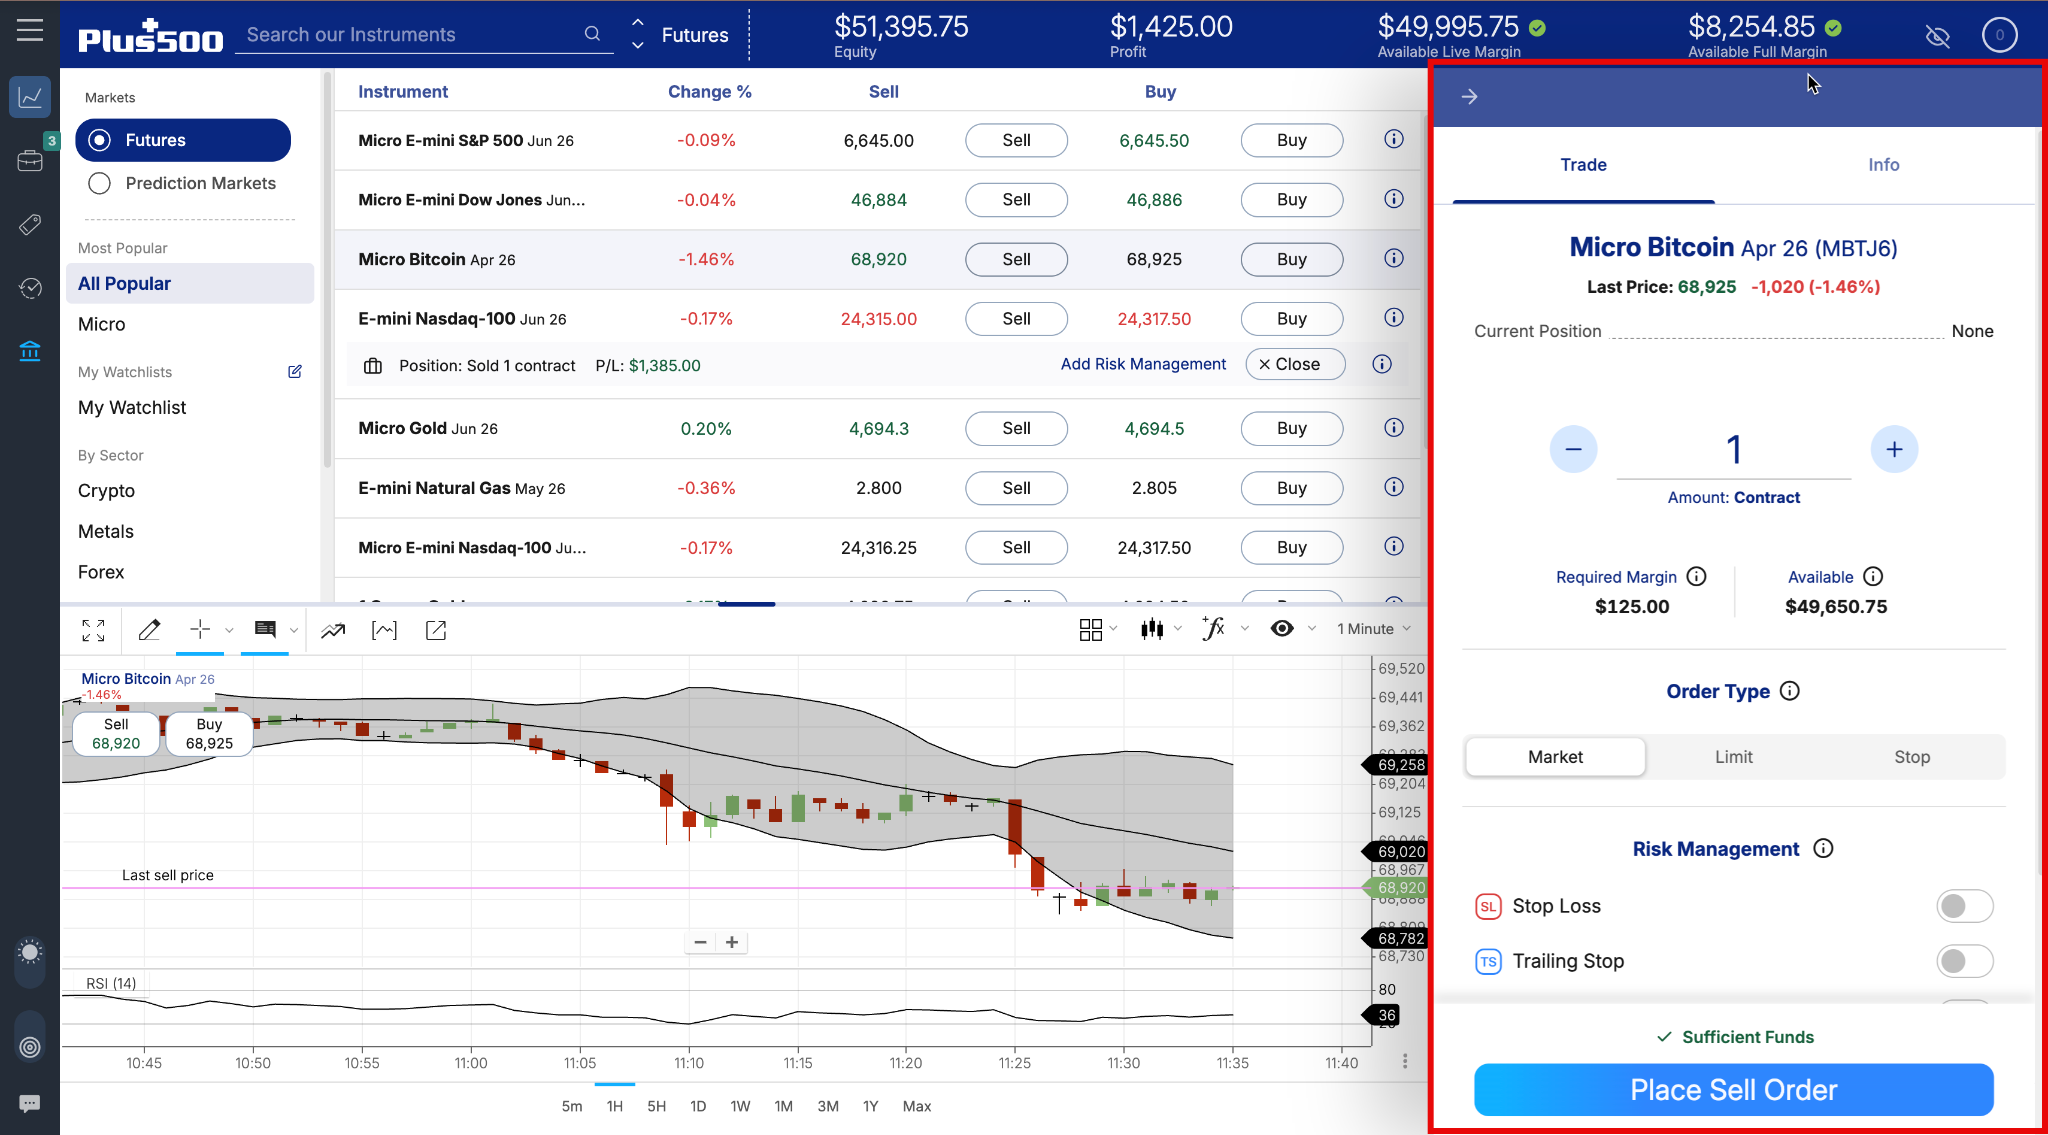The image size is (2048, 1135).
Task: Open the live chat icon
Action: [x=30, y=1103]
